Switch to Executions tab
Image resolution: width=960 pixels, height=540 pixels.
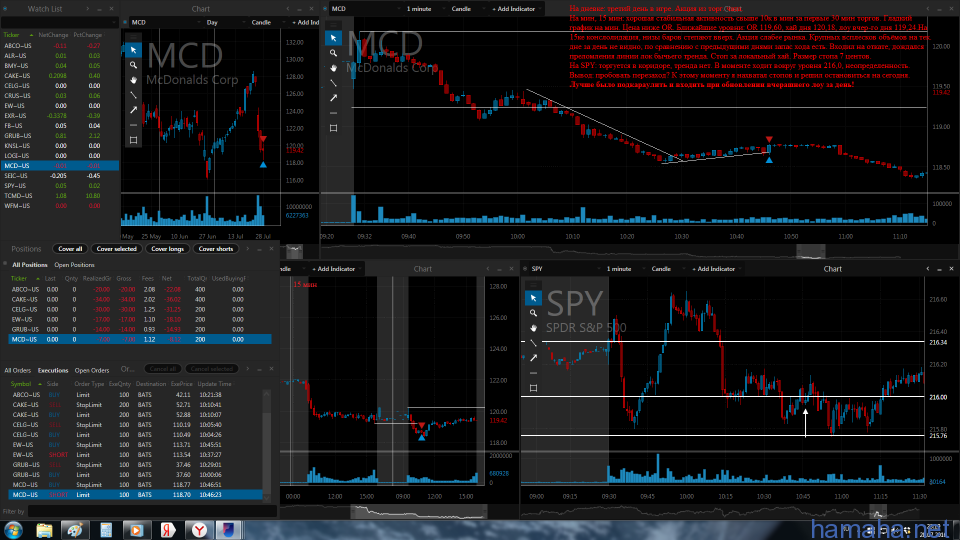click(x=53, y=370)
